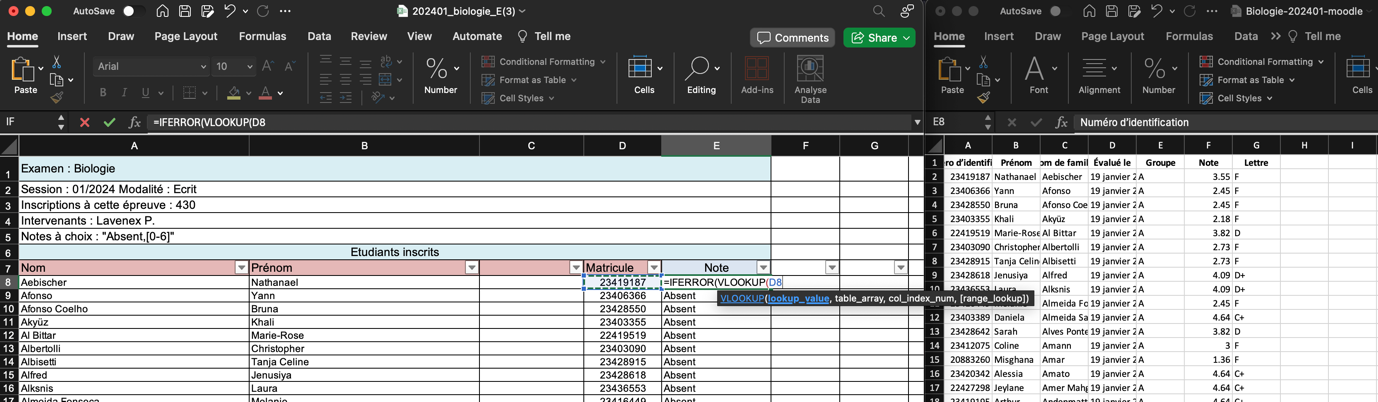Click cell containing Aebischer
Viewport: 1378px width, 402px height.
pyautogui.click(x=134, y=282)
